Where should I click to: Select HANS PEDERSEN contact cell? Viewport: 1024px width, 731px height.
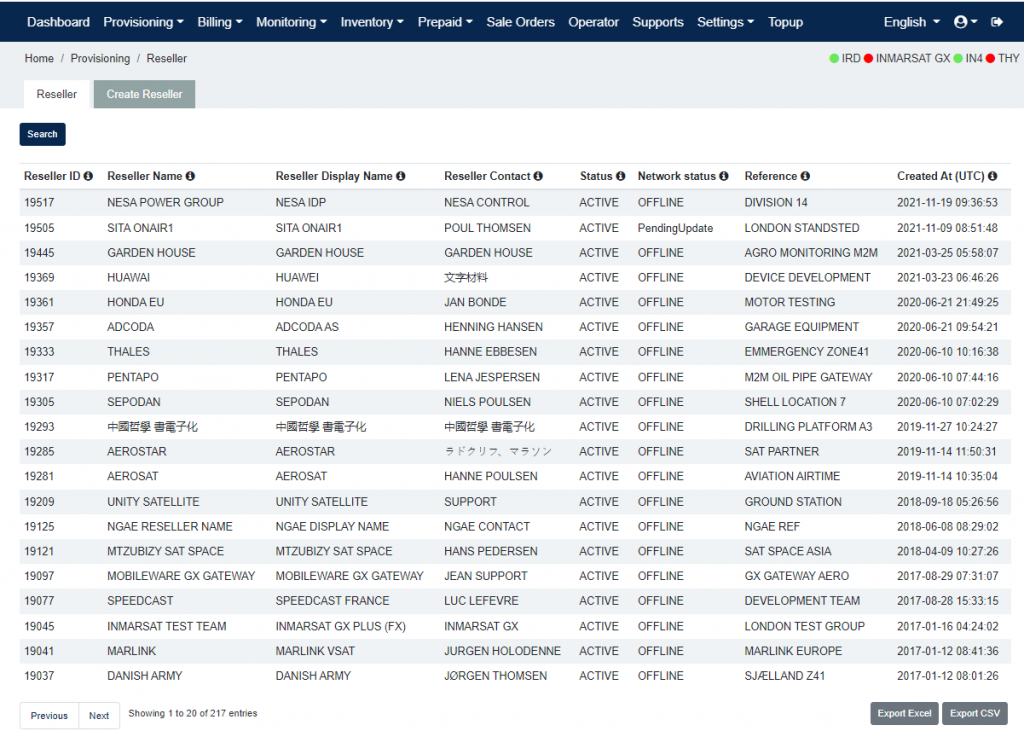pos(490,552)
